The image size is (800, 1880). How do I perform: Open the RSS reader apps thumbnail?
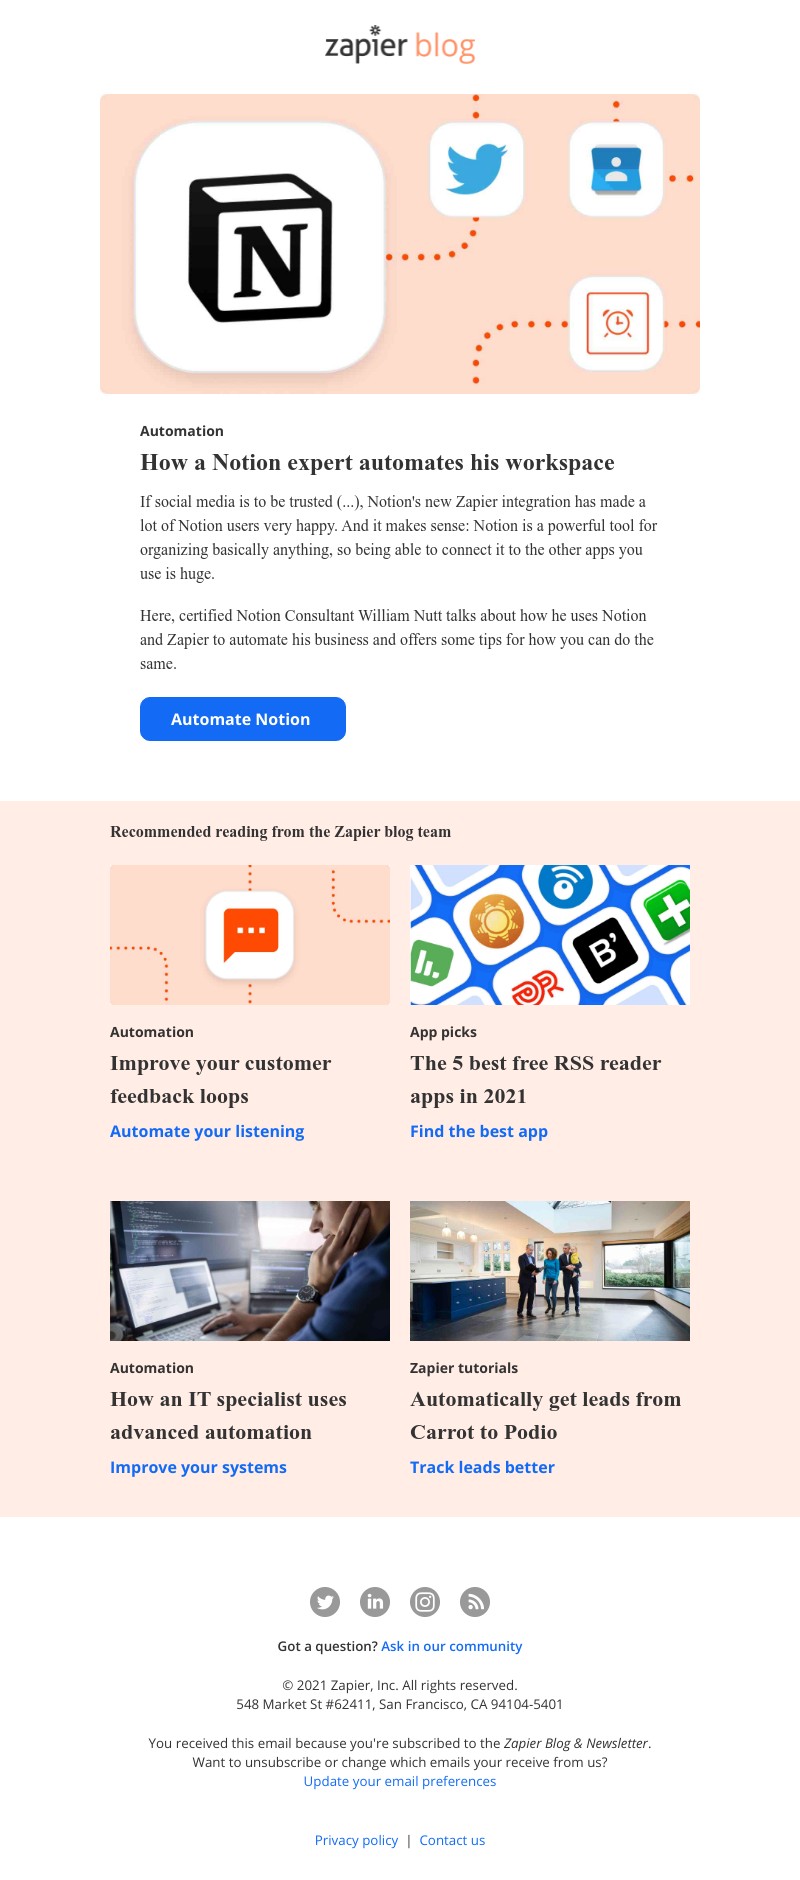pyautogui.click(x=550, y=935)
